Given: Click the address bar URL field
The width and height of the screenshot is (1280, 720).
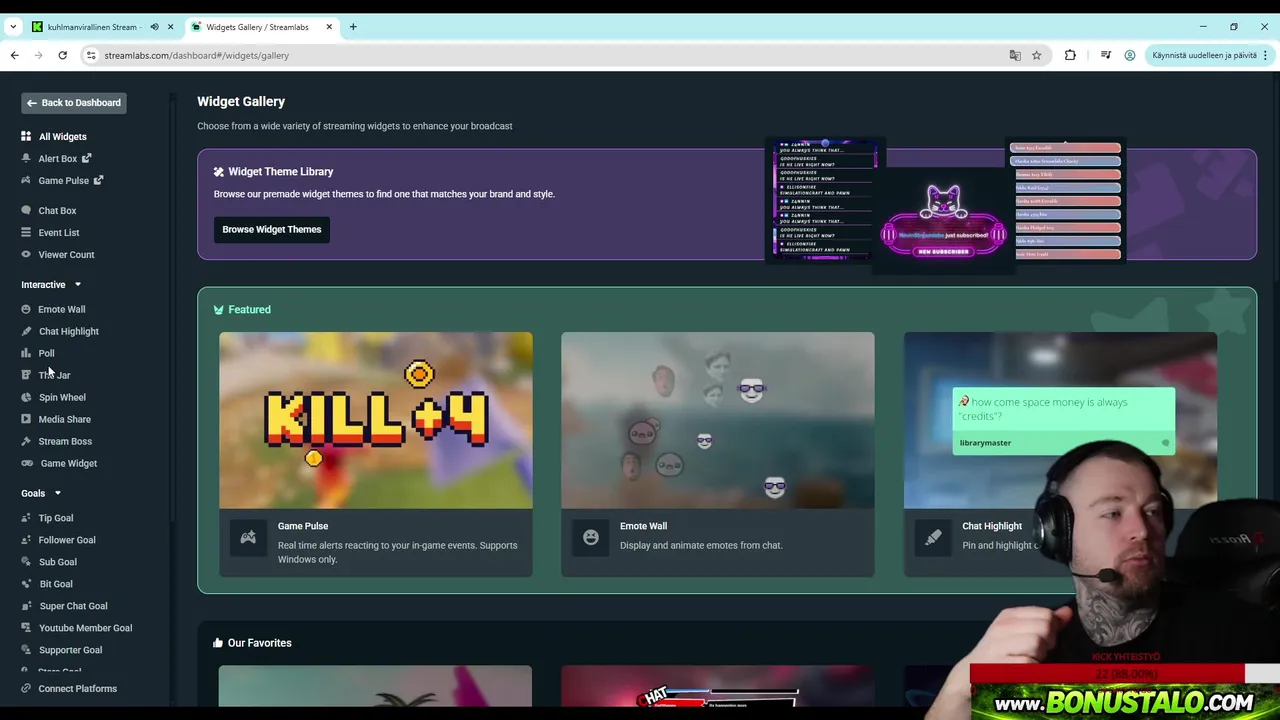Looking at the screenshot, I should pyautogui.click(x=550, y=55).
